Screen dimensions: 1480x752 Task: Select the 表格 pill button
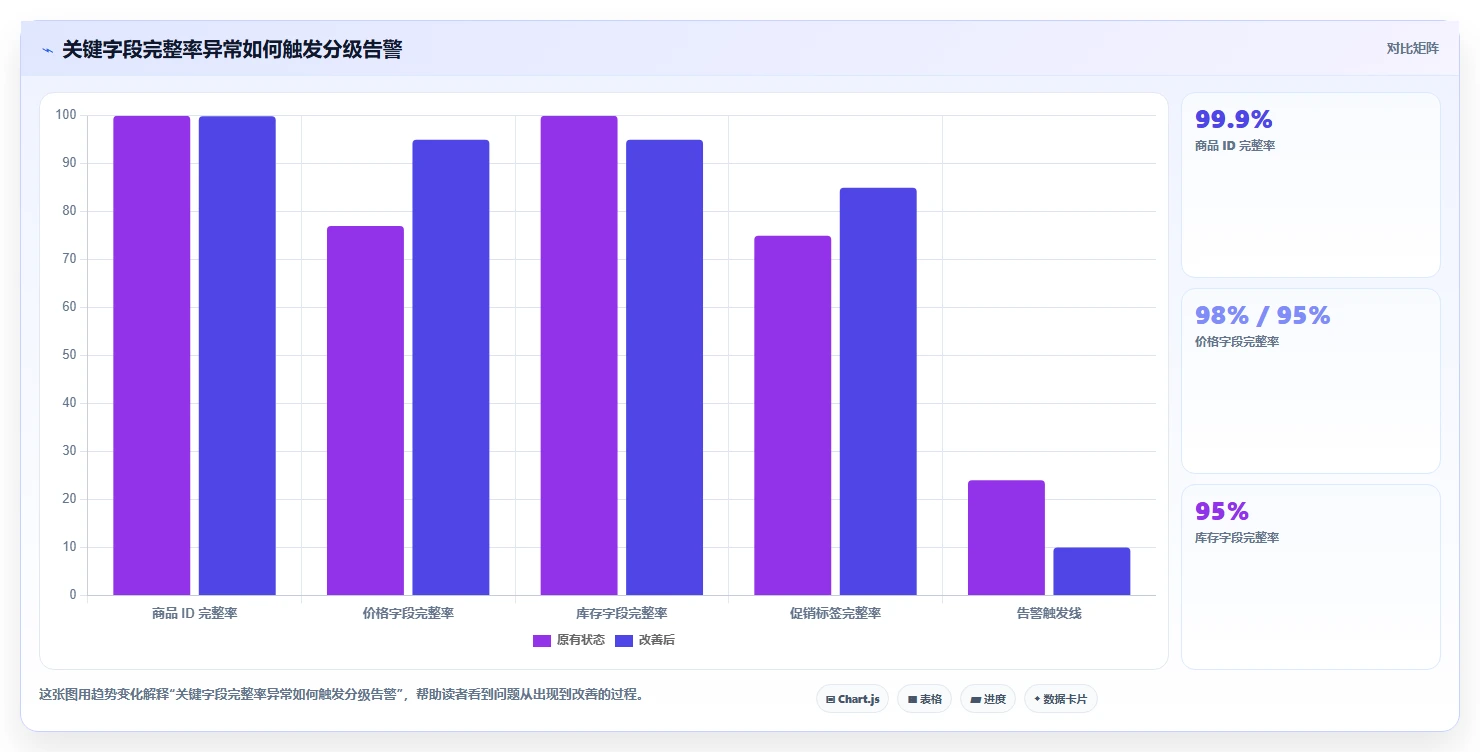pyautogui.click(x=924, y=699)
